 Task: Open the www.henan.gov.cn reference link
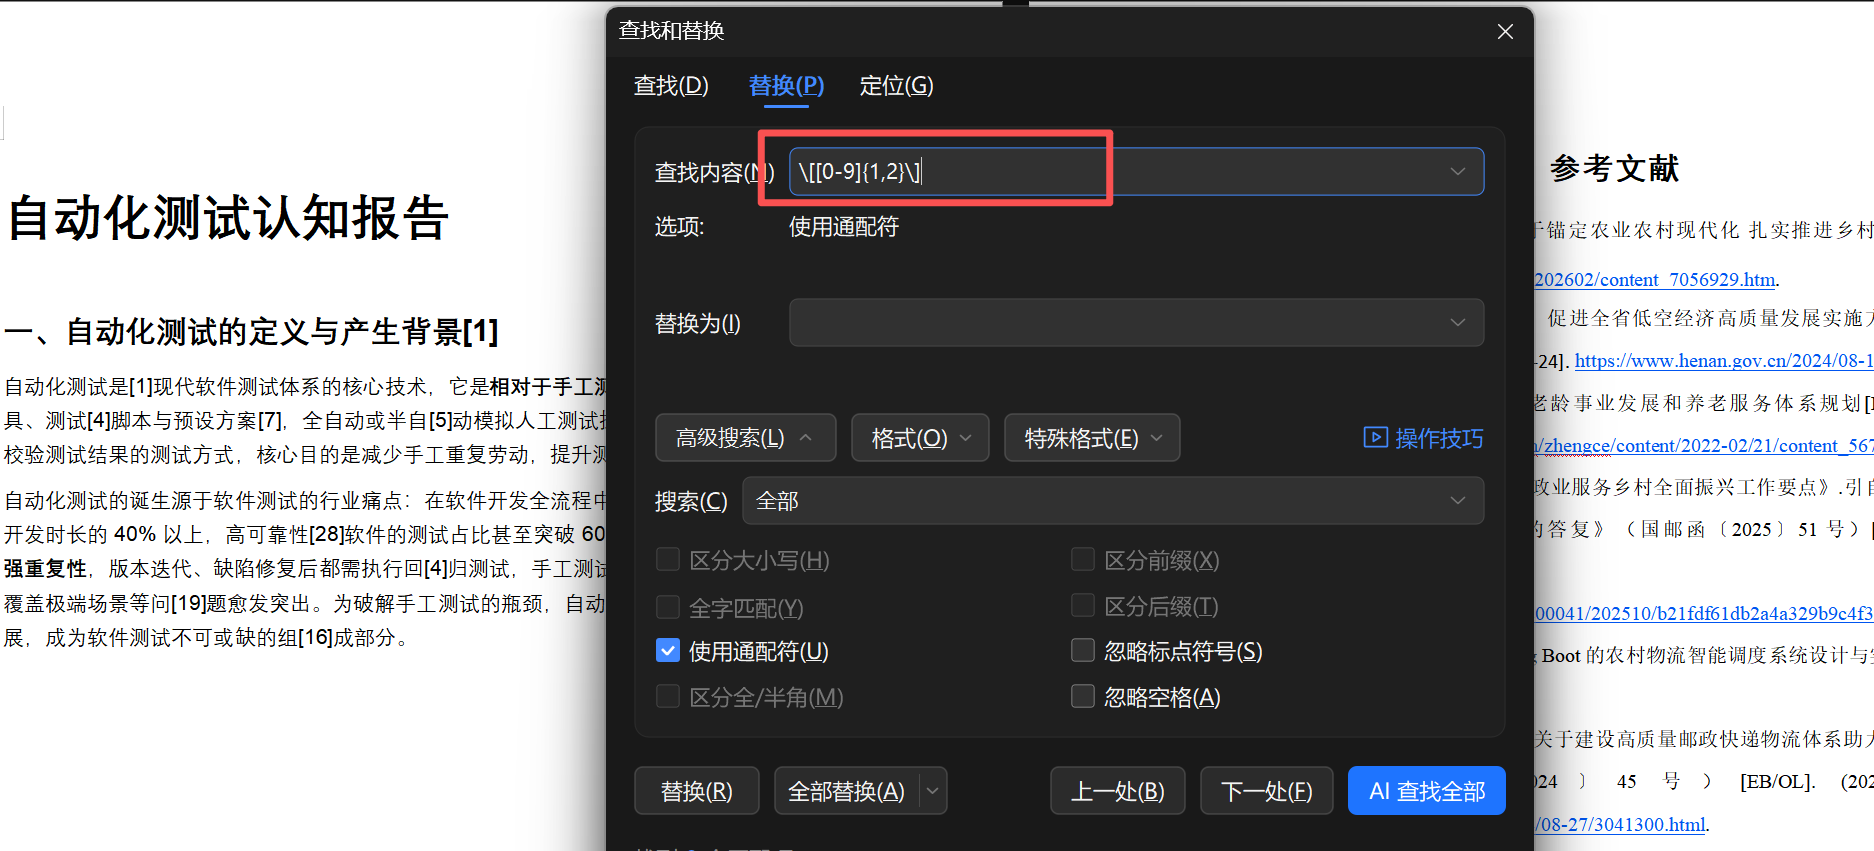pyautogui.click(x=1724, y=361)
